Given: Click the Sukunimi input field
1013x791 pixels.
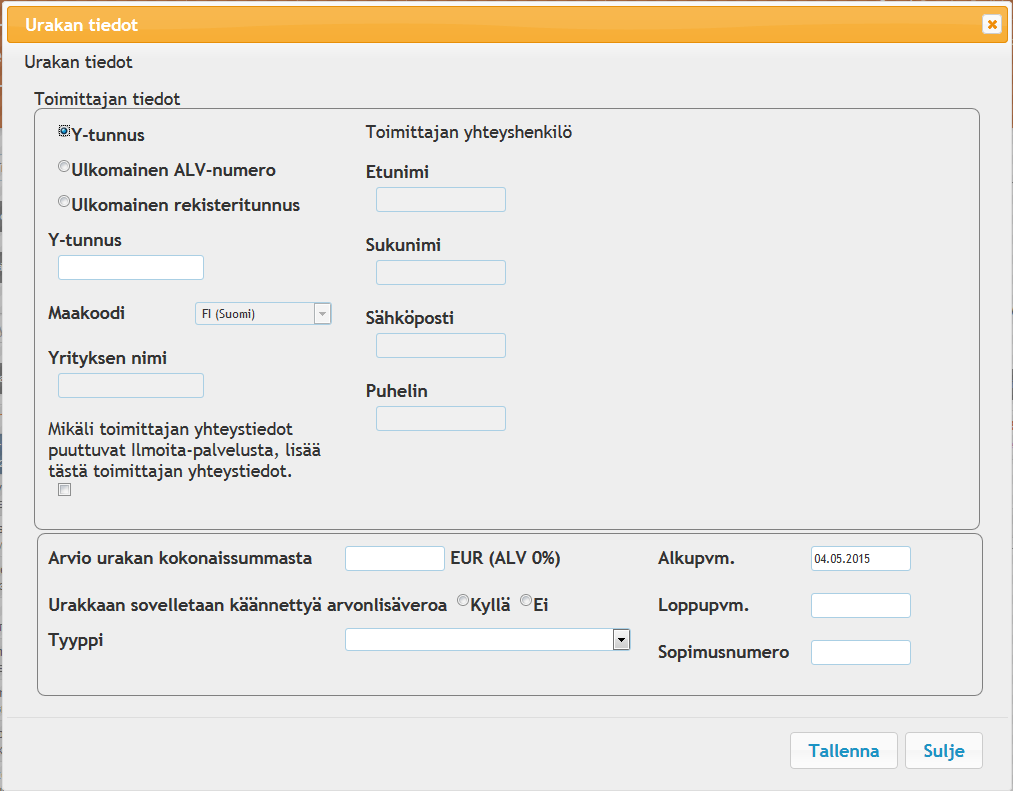Looking at the screenshot, I should tap(441, 273).
